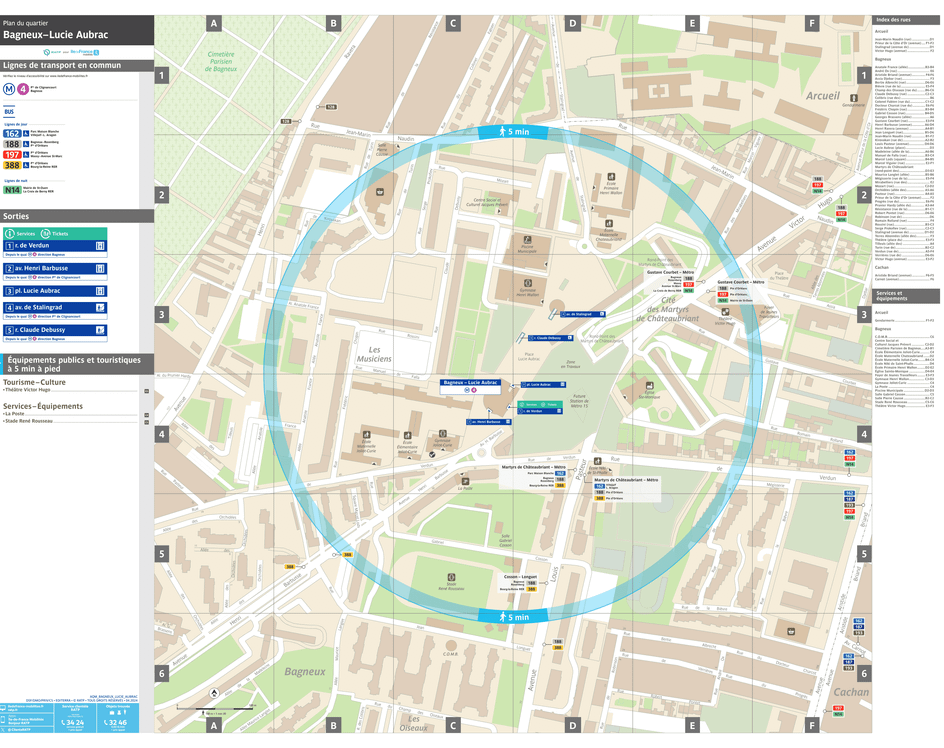This screenshot has height=748, width=944.
Task: Click the Objets trouvés suitcase icon
Action: [112, 713]
